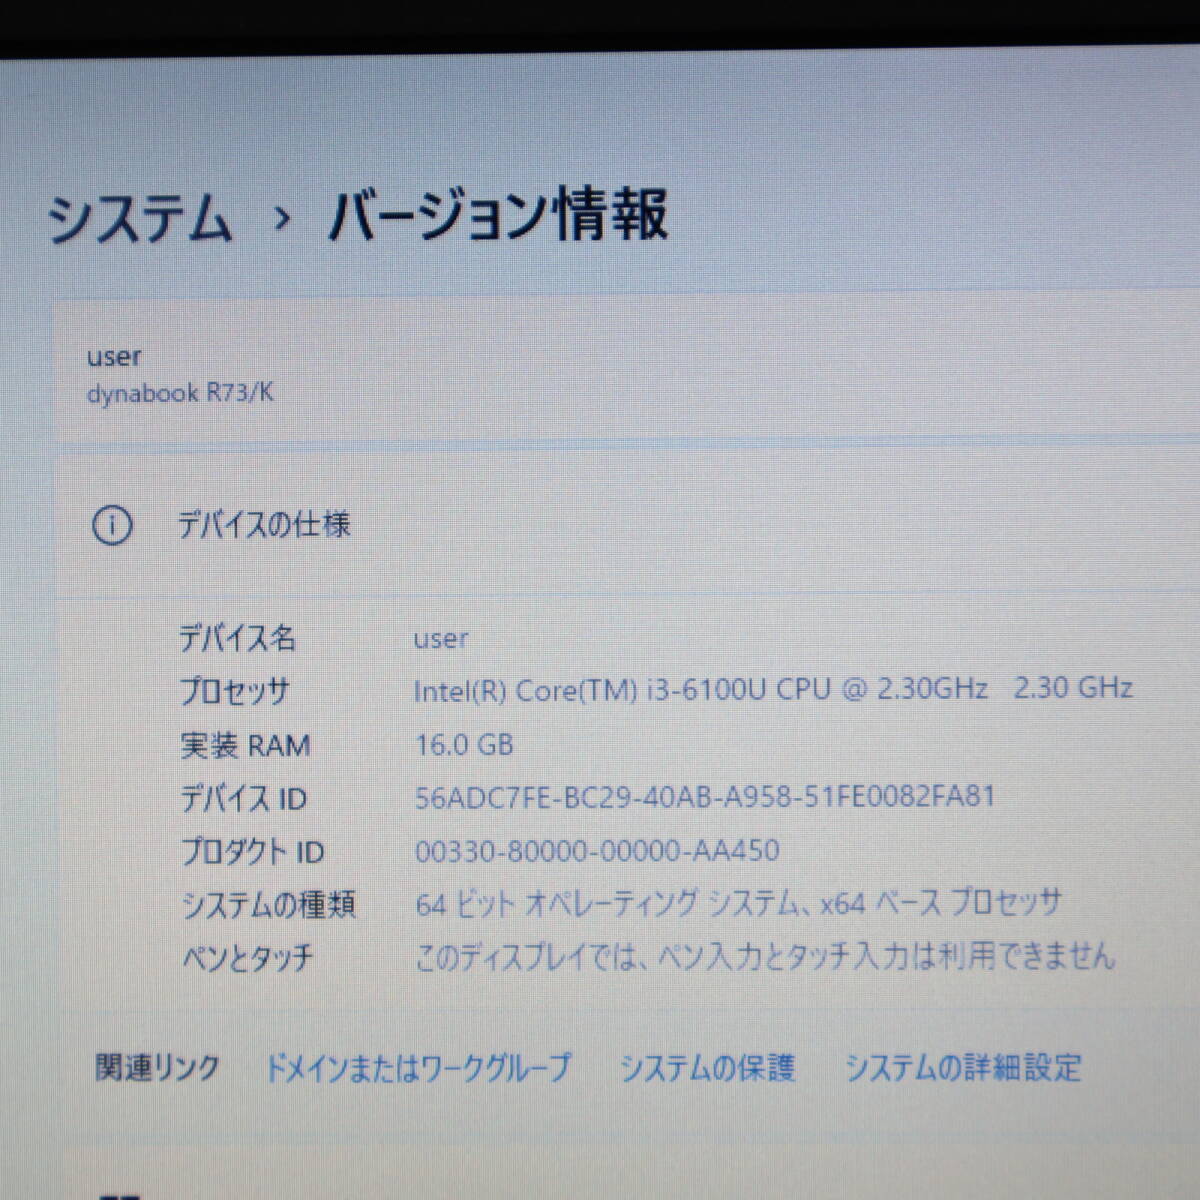Select the dynabook R73/K model text
The image size is (1200, 1200).
[180, 393]
